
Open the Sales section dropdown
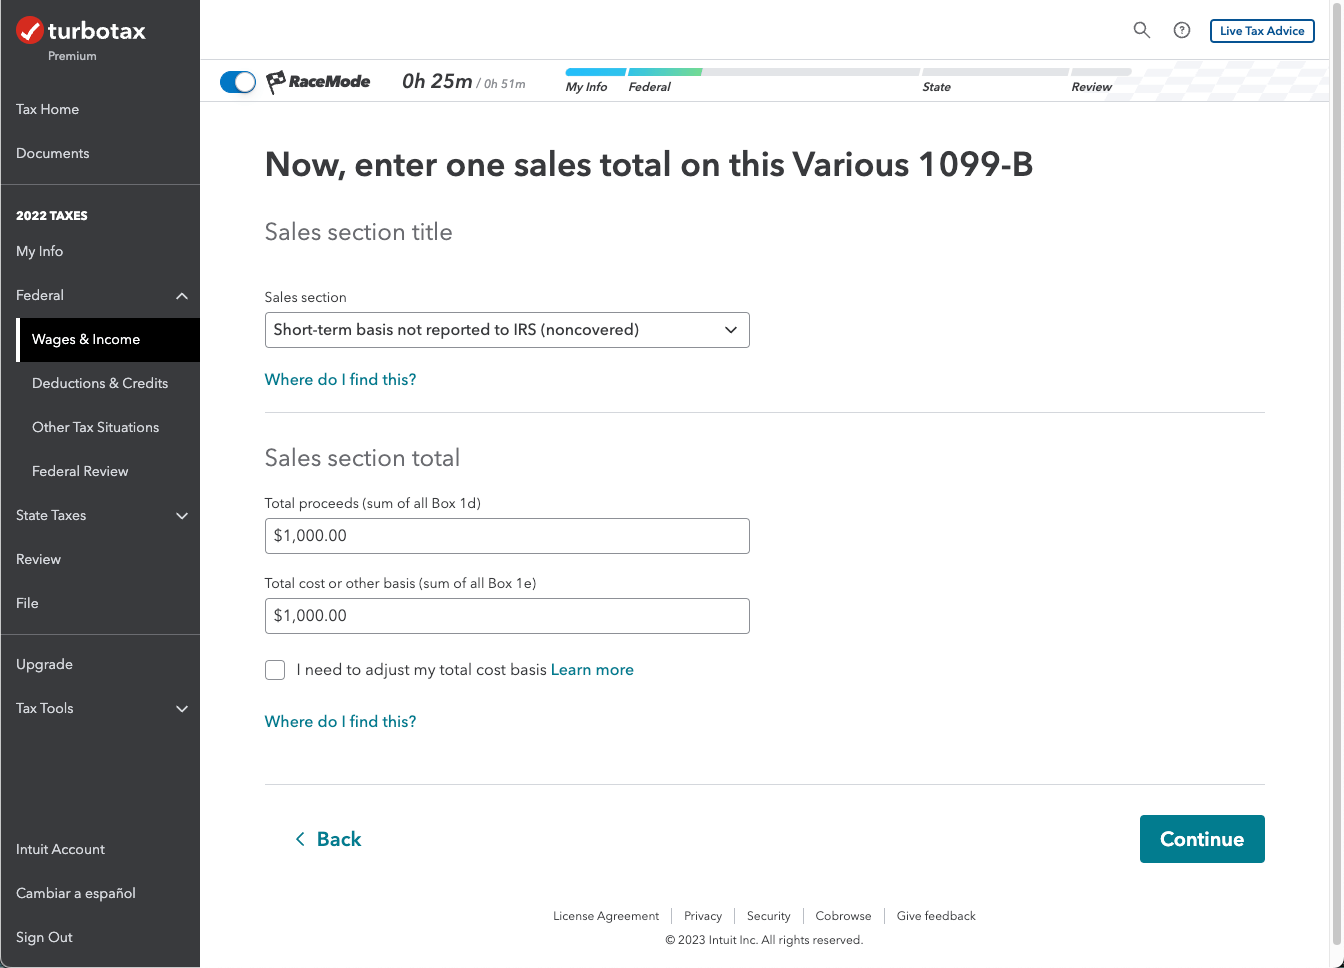point(507,330)
